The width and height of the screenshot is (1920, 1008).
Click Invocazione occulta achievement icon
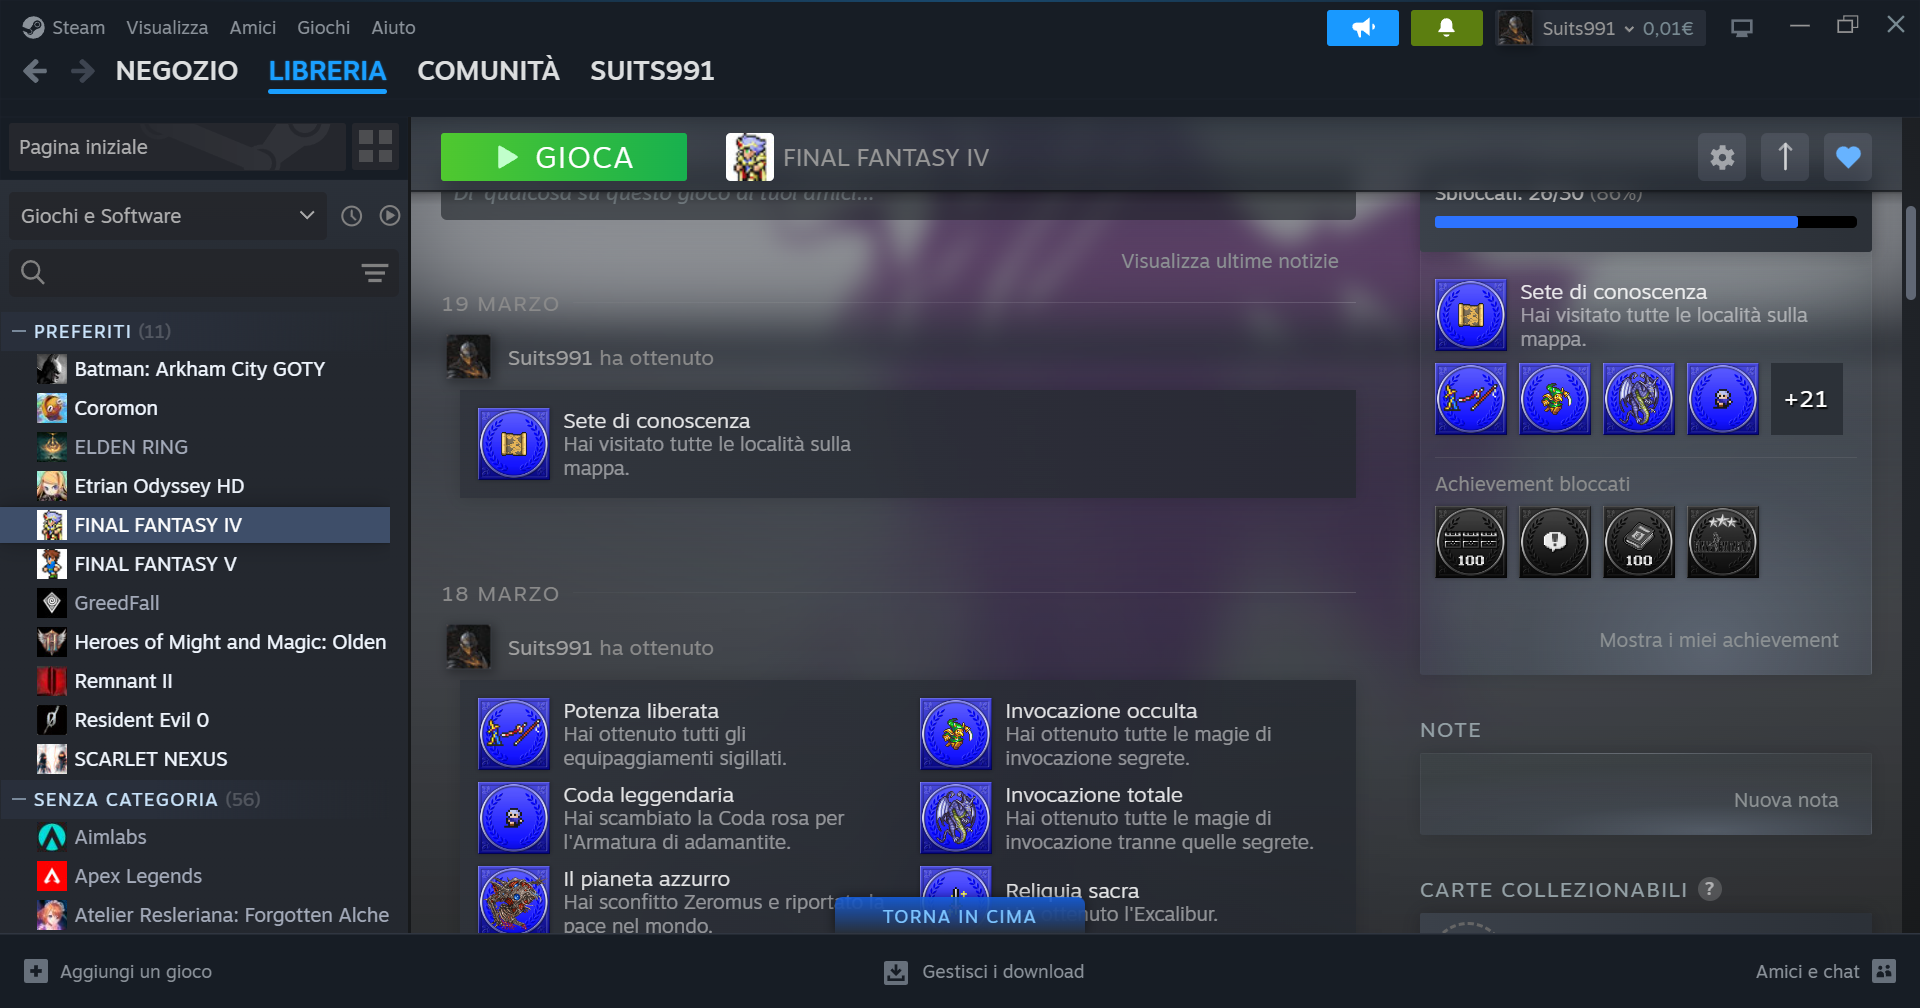(956, 734)
